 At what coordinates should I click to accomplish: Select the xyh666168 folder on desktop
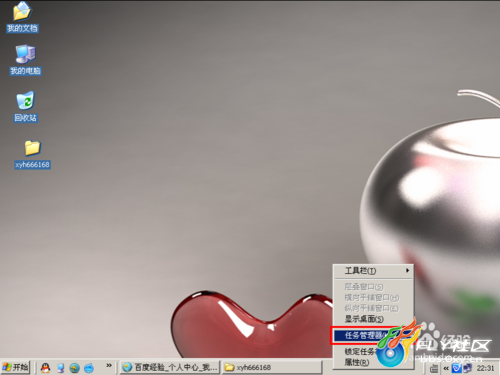click(32, 155)
